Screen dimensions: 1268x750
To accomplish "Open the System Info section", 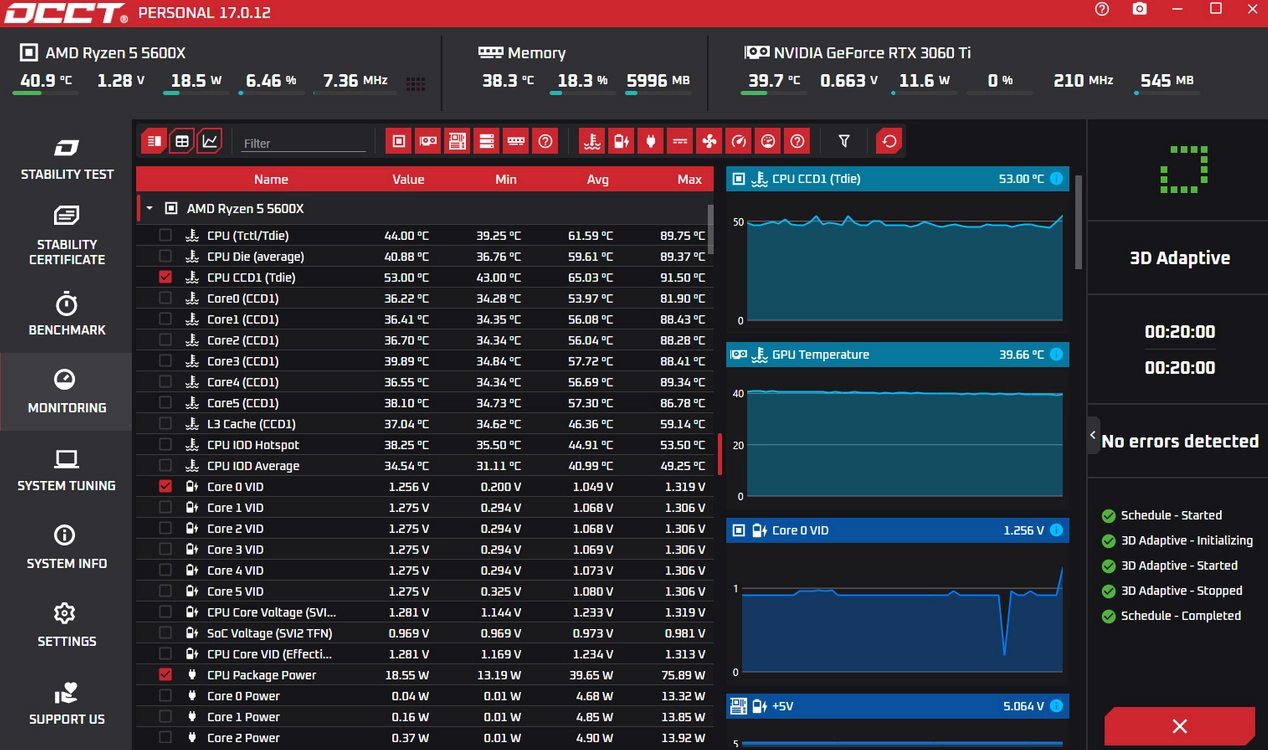I will tap(66, 548).
